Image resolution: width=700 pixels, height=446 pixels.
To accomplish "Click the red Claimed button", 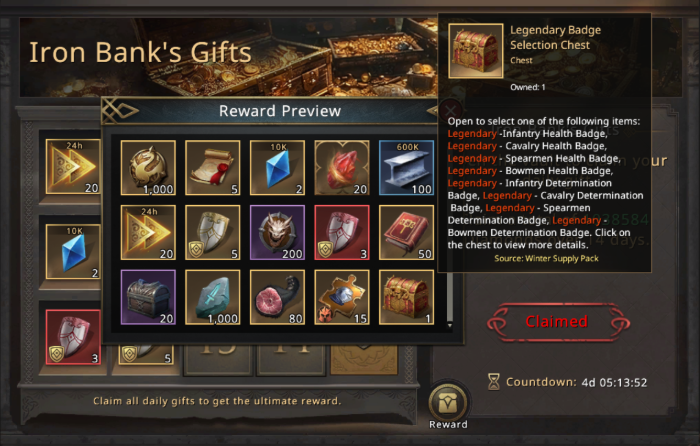I will pos(558,322).
